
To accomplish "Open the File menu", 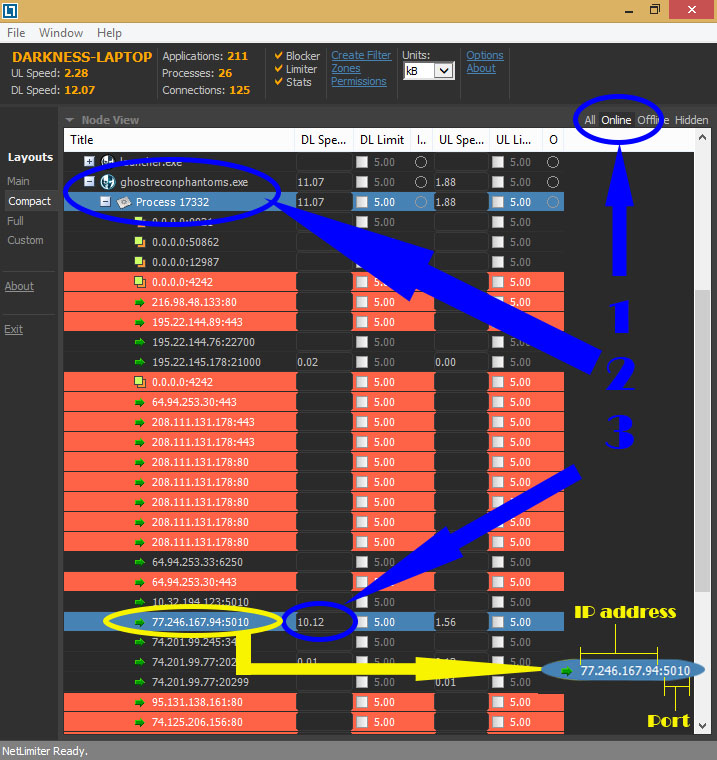I will point(16,33).
